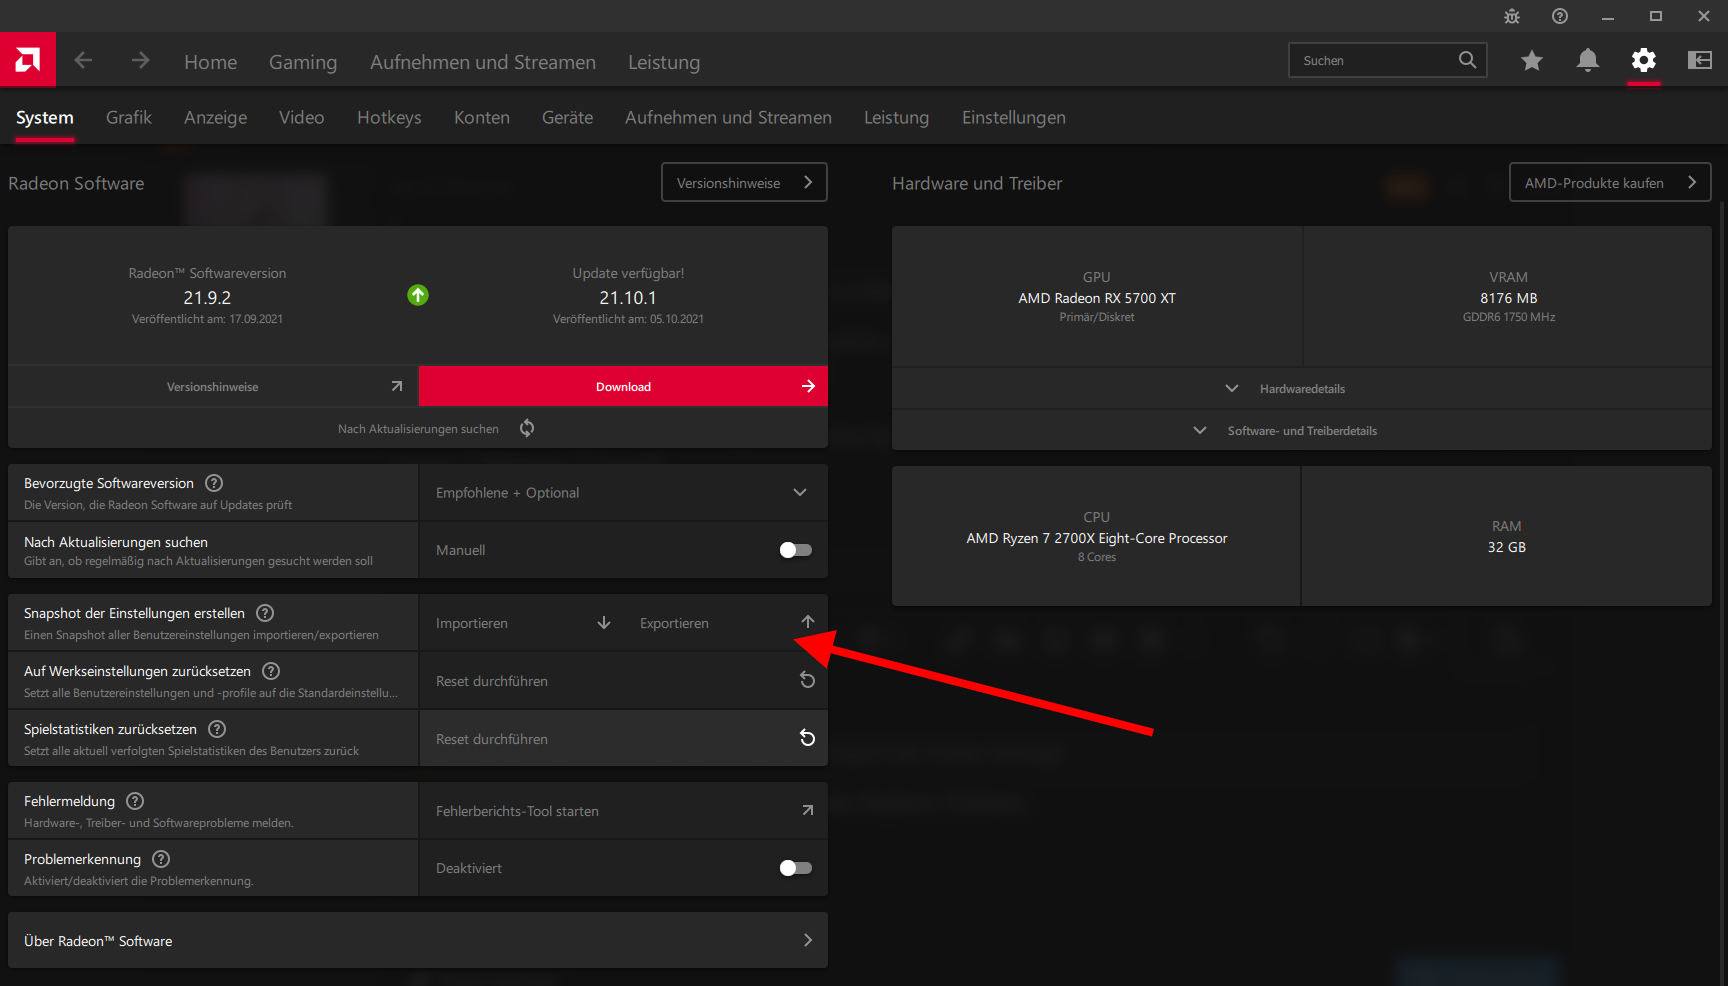1728x986 pixels.
Task: Switch to the Grafik tab
Action: [129, 117]
